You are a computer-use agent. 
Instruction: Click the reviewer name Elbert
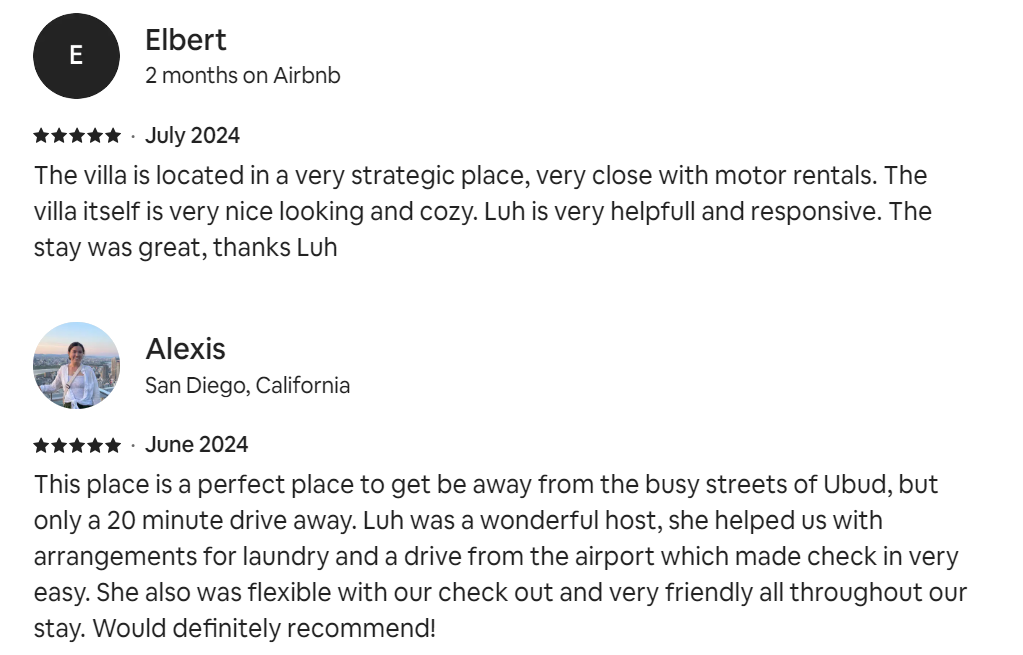tap(185, 40)
